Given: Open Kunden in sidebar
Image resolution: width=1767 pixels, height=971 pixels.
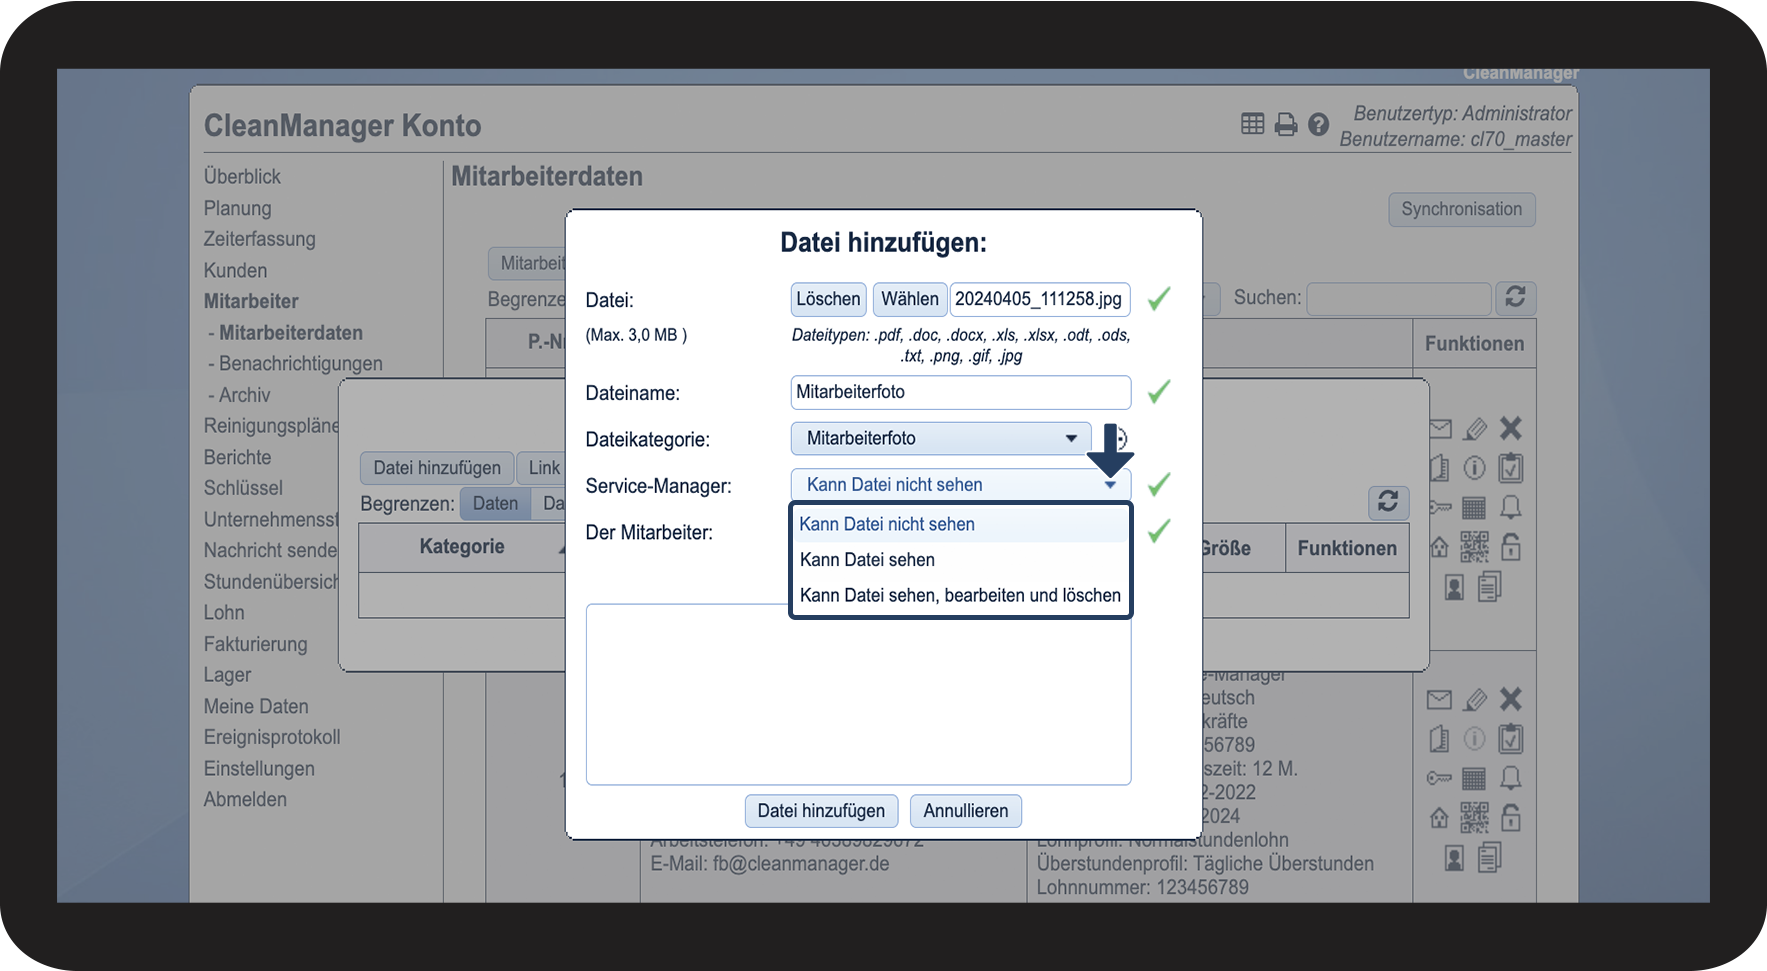Looking at the screenshot, I should coord(235,271).
